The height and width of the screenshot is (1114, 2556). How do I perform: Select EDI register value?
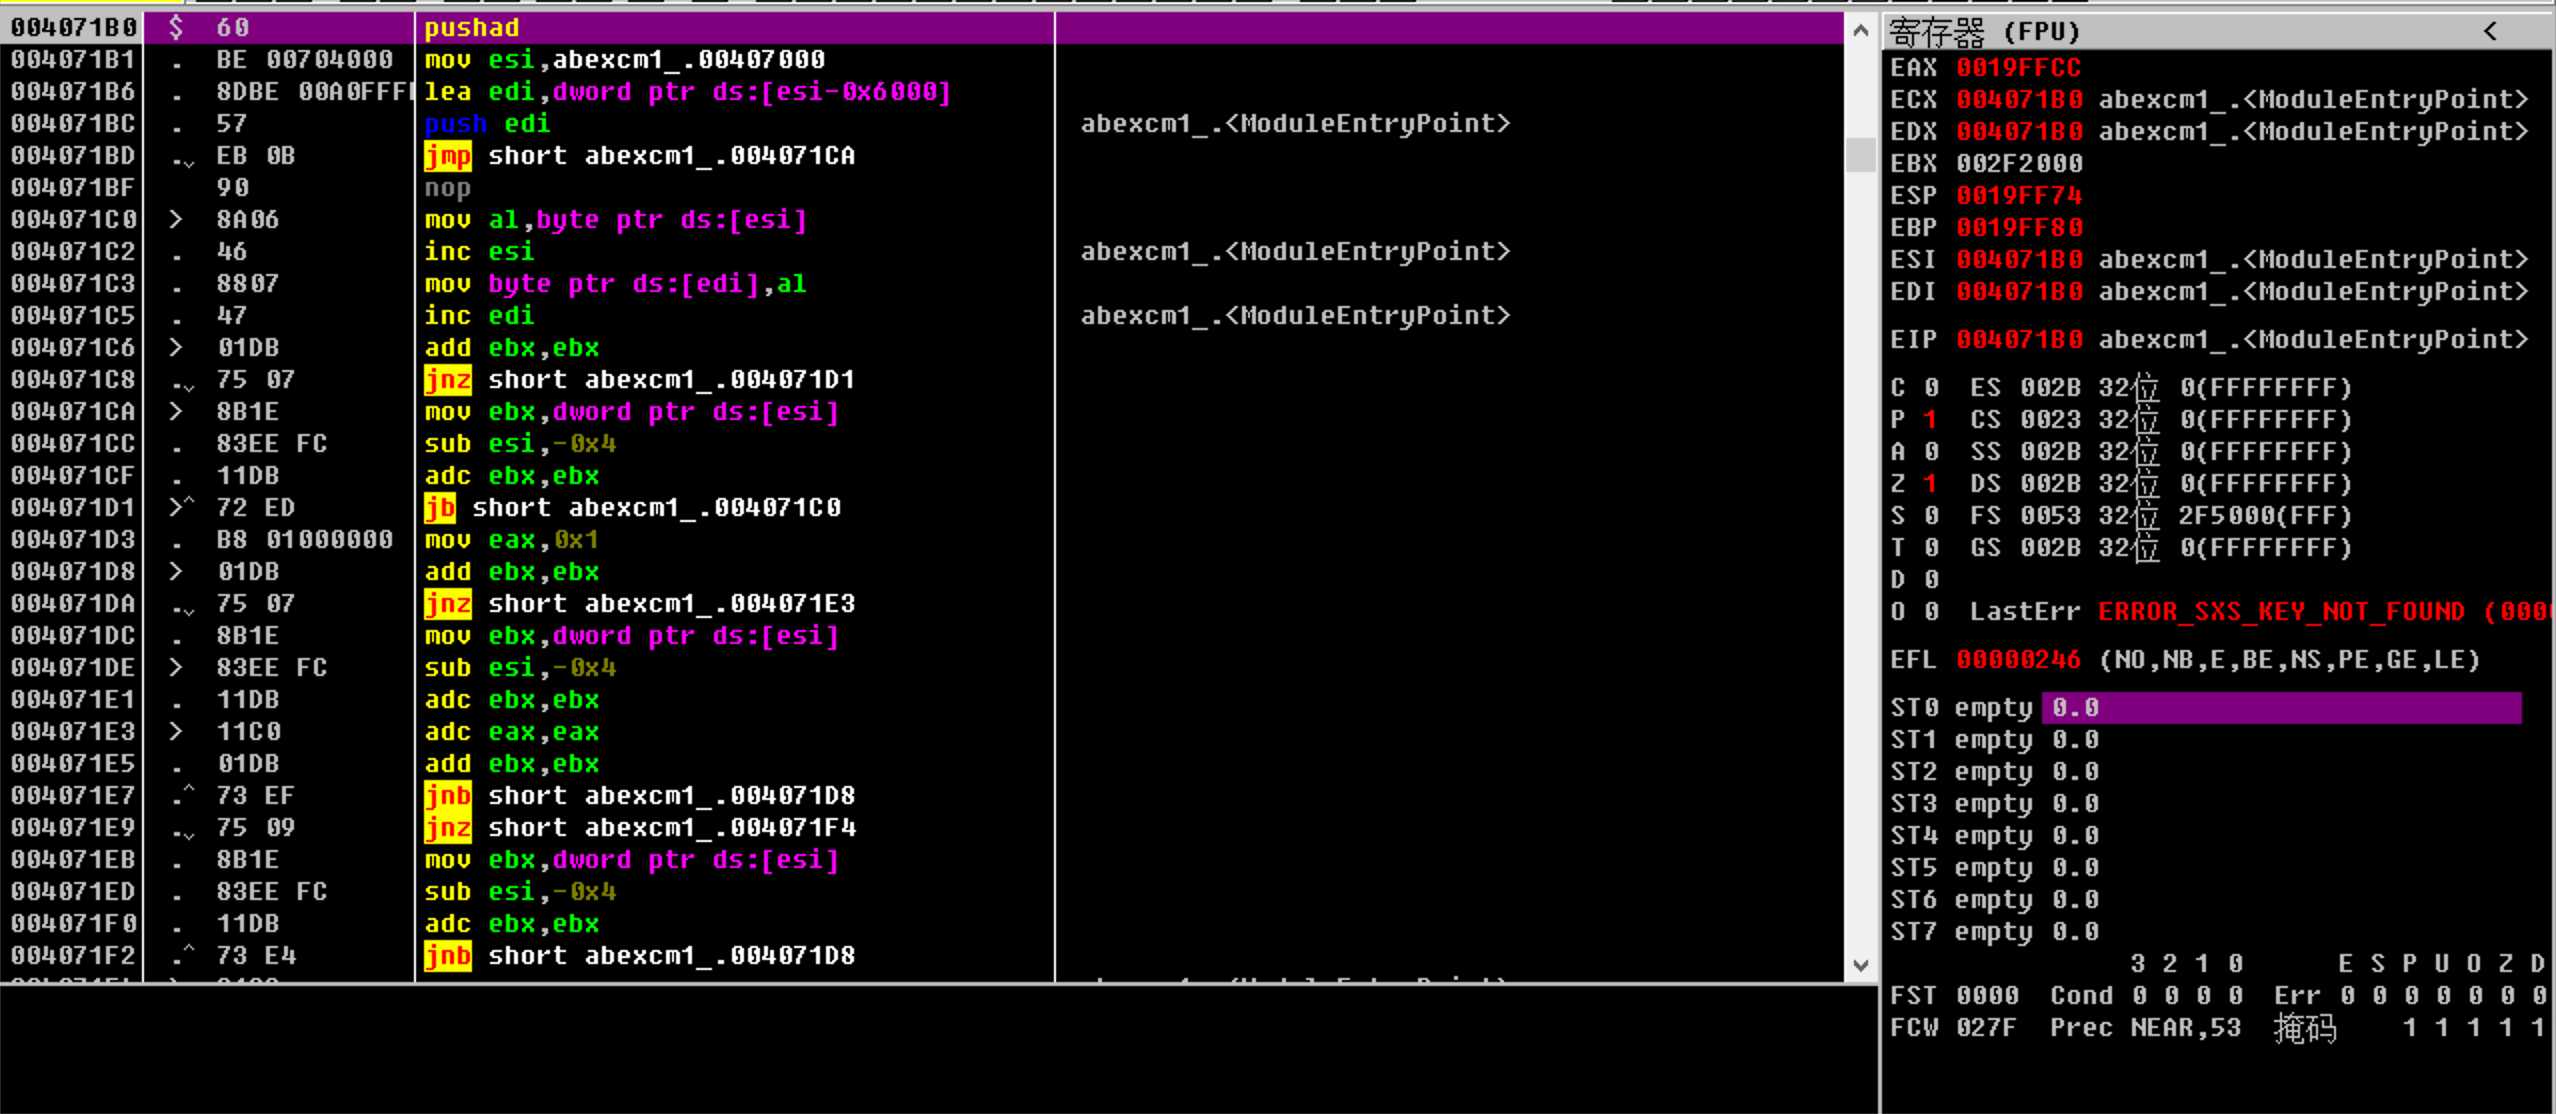pos(2018,292)
